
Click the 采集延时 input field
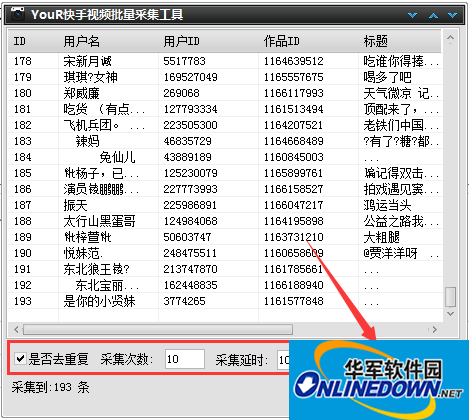click(x=283, y=360)
